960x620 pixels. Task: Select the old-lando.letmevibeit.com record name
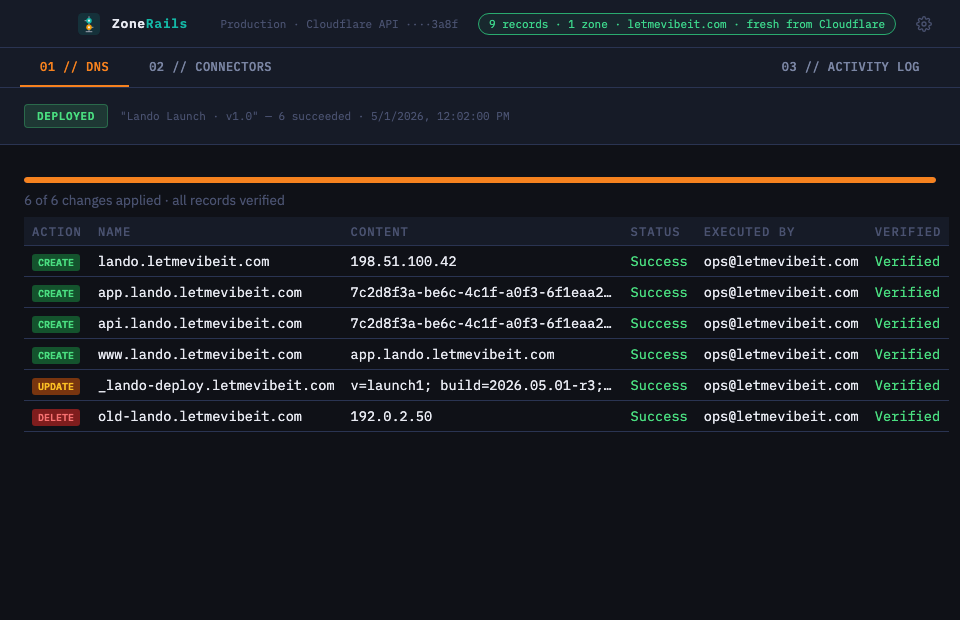tap(200, 416)
